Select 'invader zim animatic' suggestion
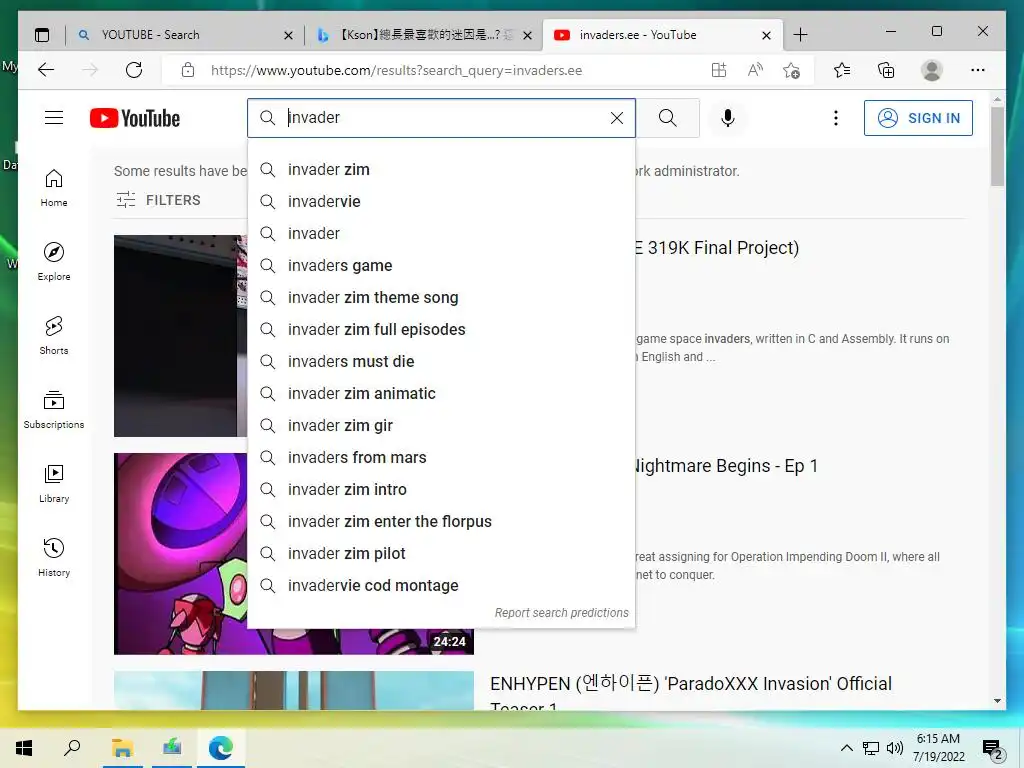This screenshot has width=1024, height=768. [x=441, y=394]
